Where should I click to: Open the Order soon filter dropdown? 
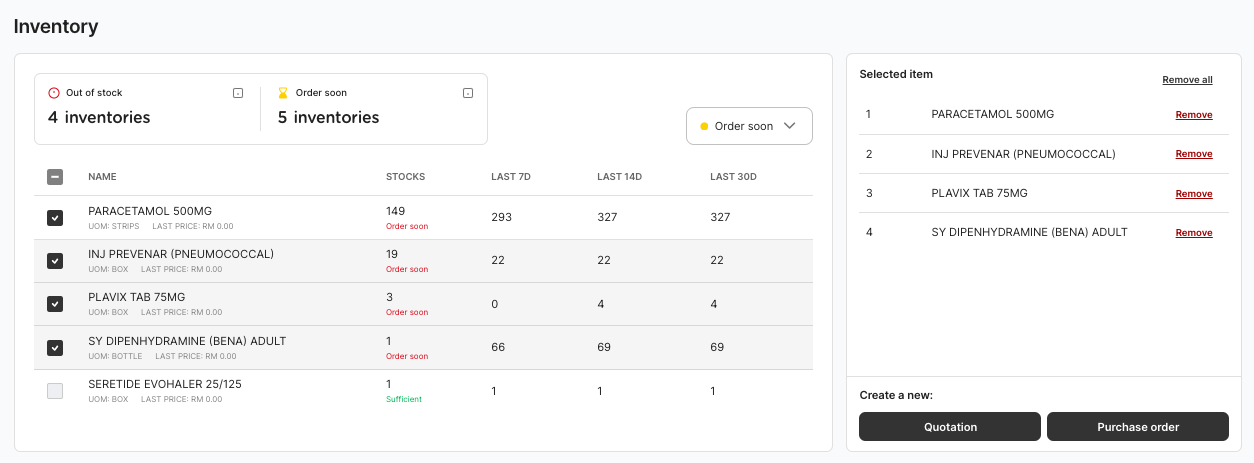[x=749, y=126]
